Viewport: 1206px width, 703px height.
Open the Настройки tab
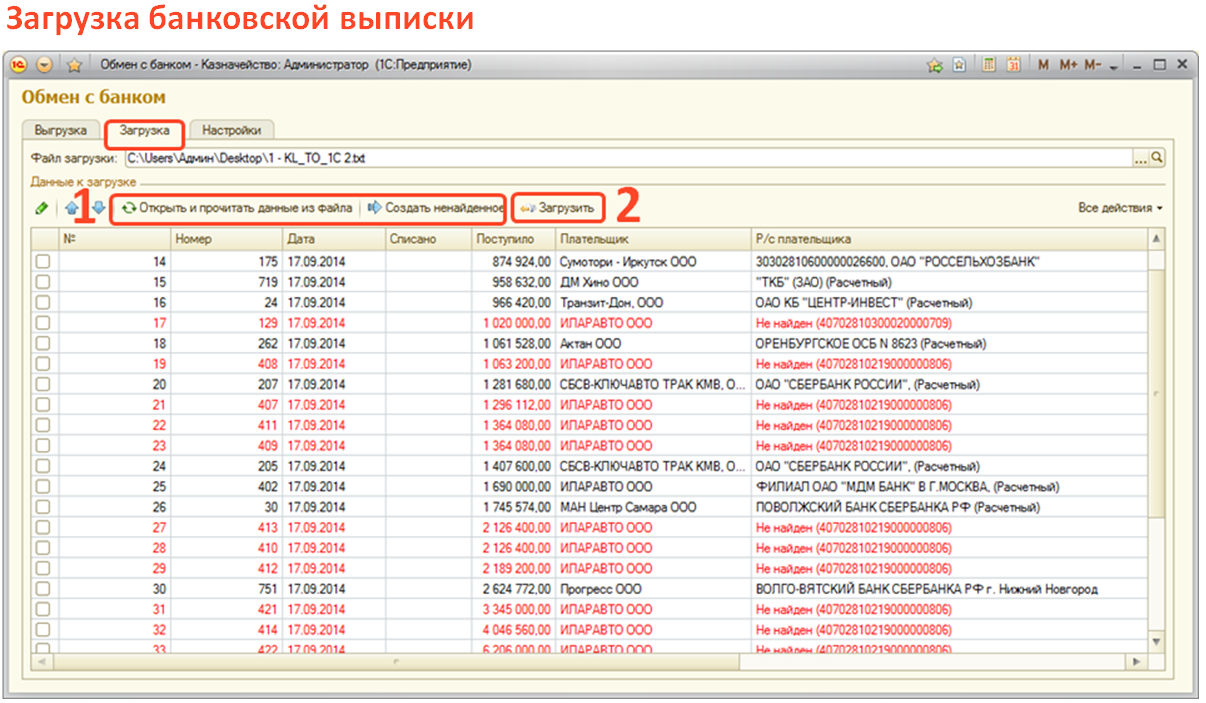(x=232, y=130)
